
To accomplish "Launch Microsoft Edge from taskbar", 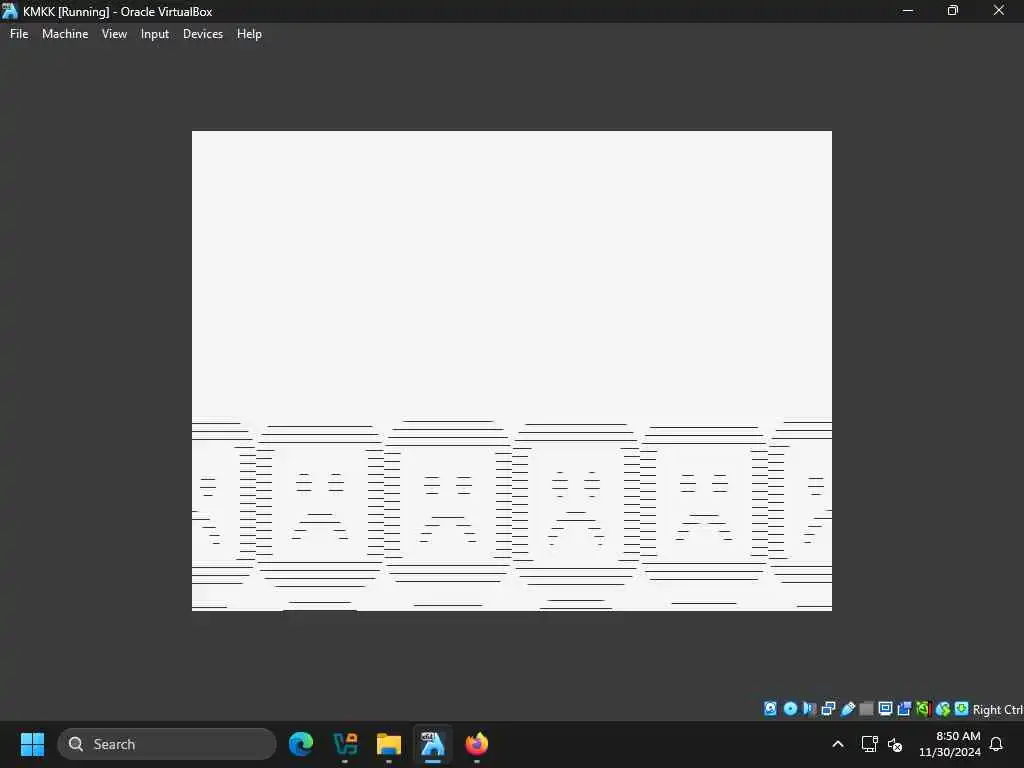I will (301, 744).
